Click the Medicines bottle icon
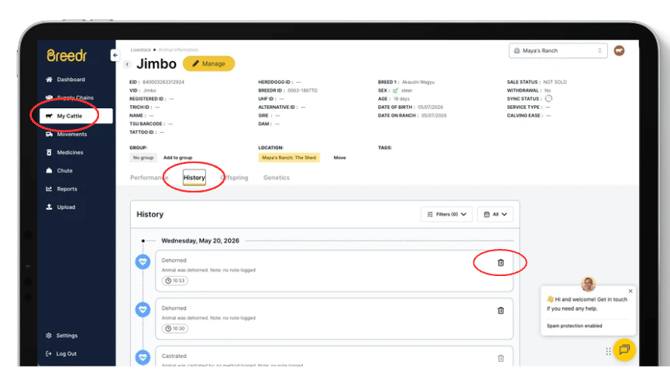Screen dimensions: 670x375 pos(49,152)
